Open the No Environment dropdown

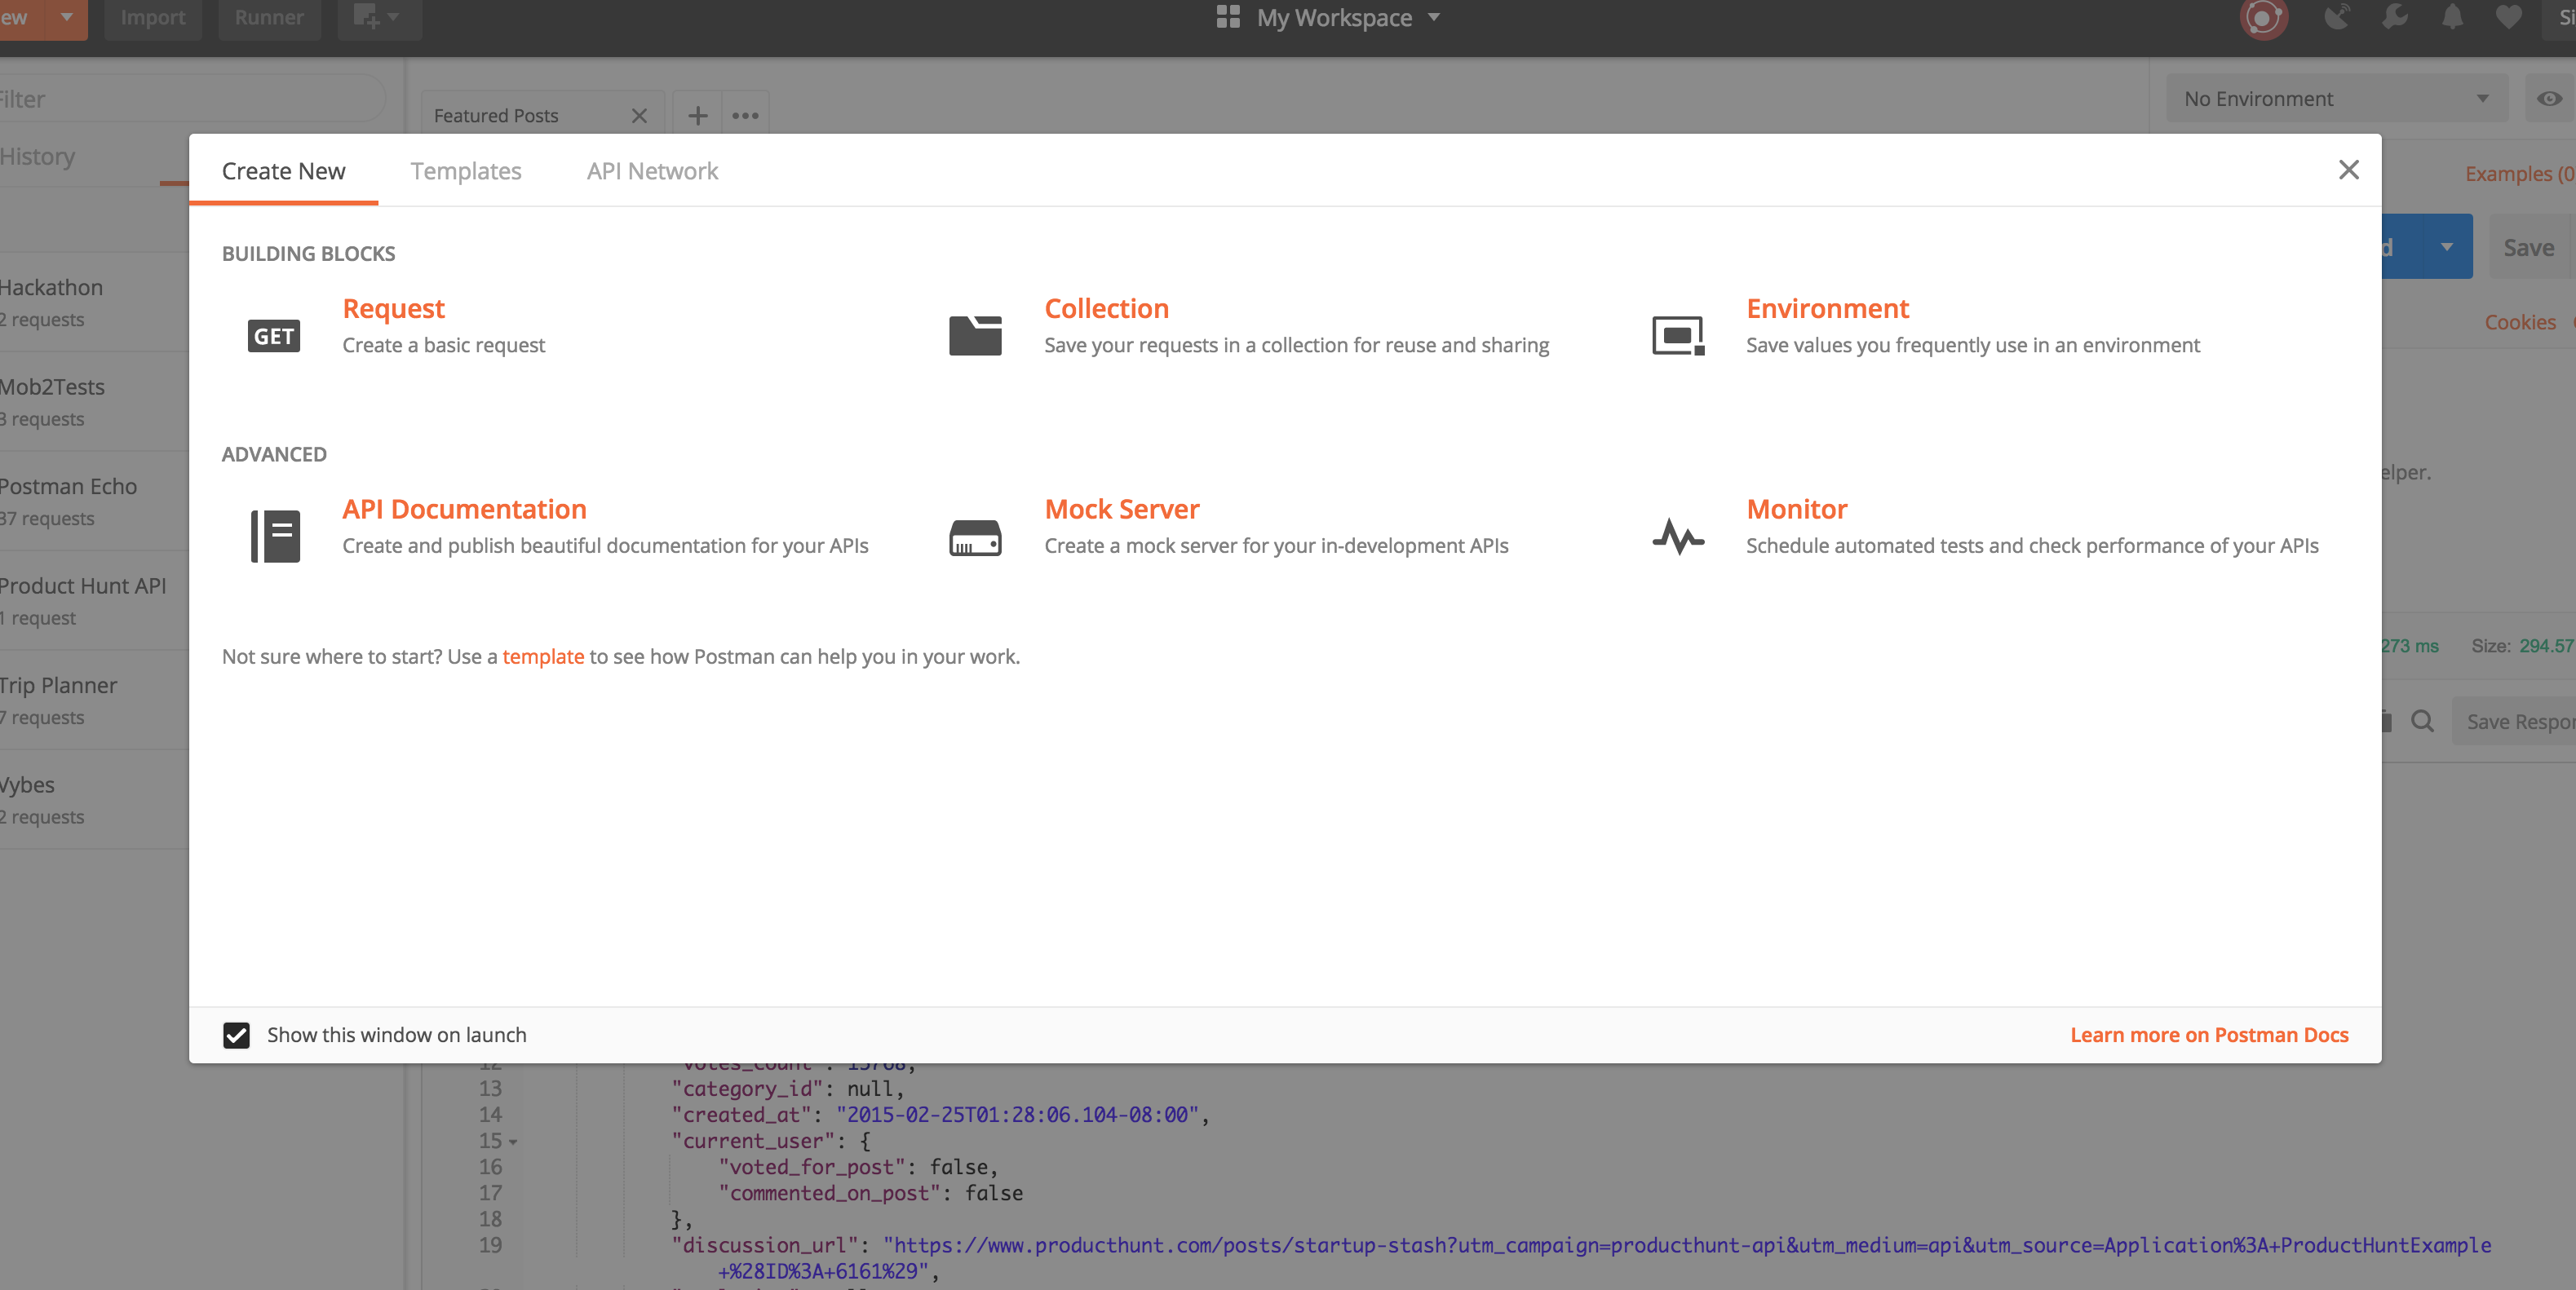point(2336,98)
